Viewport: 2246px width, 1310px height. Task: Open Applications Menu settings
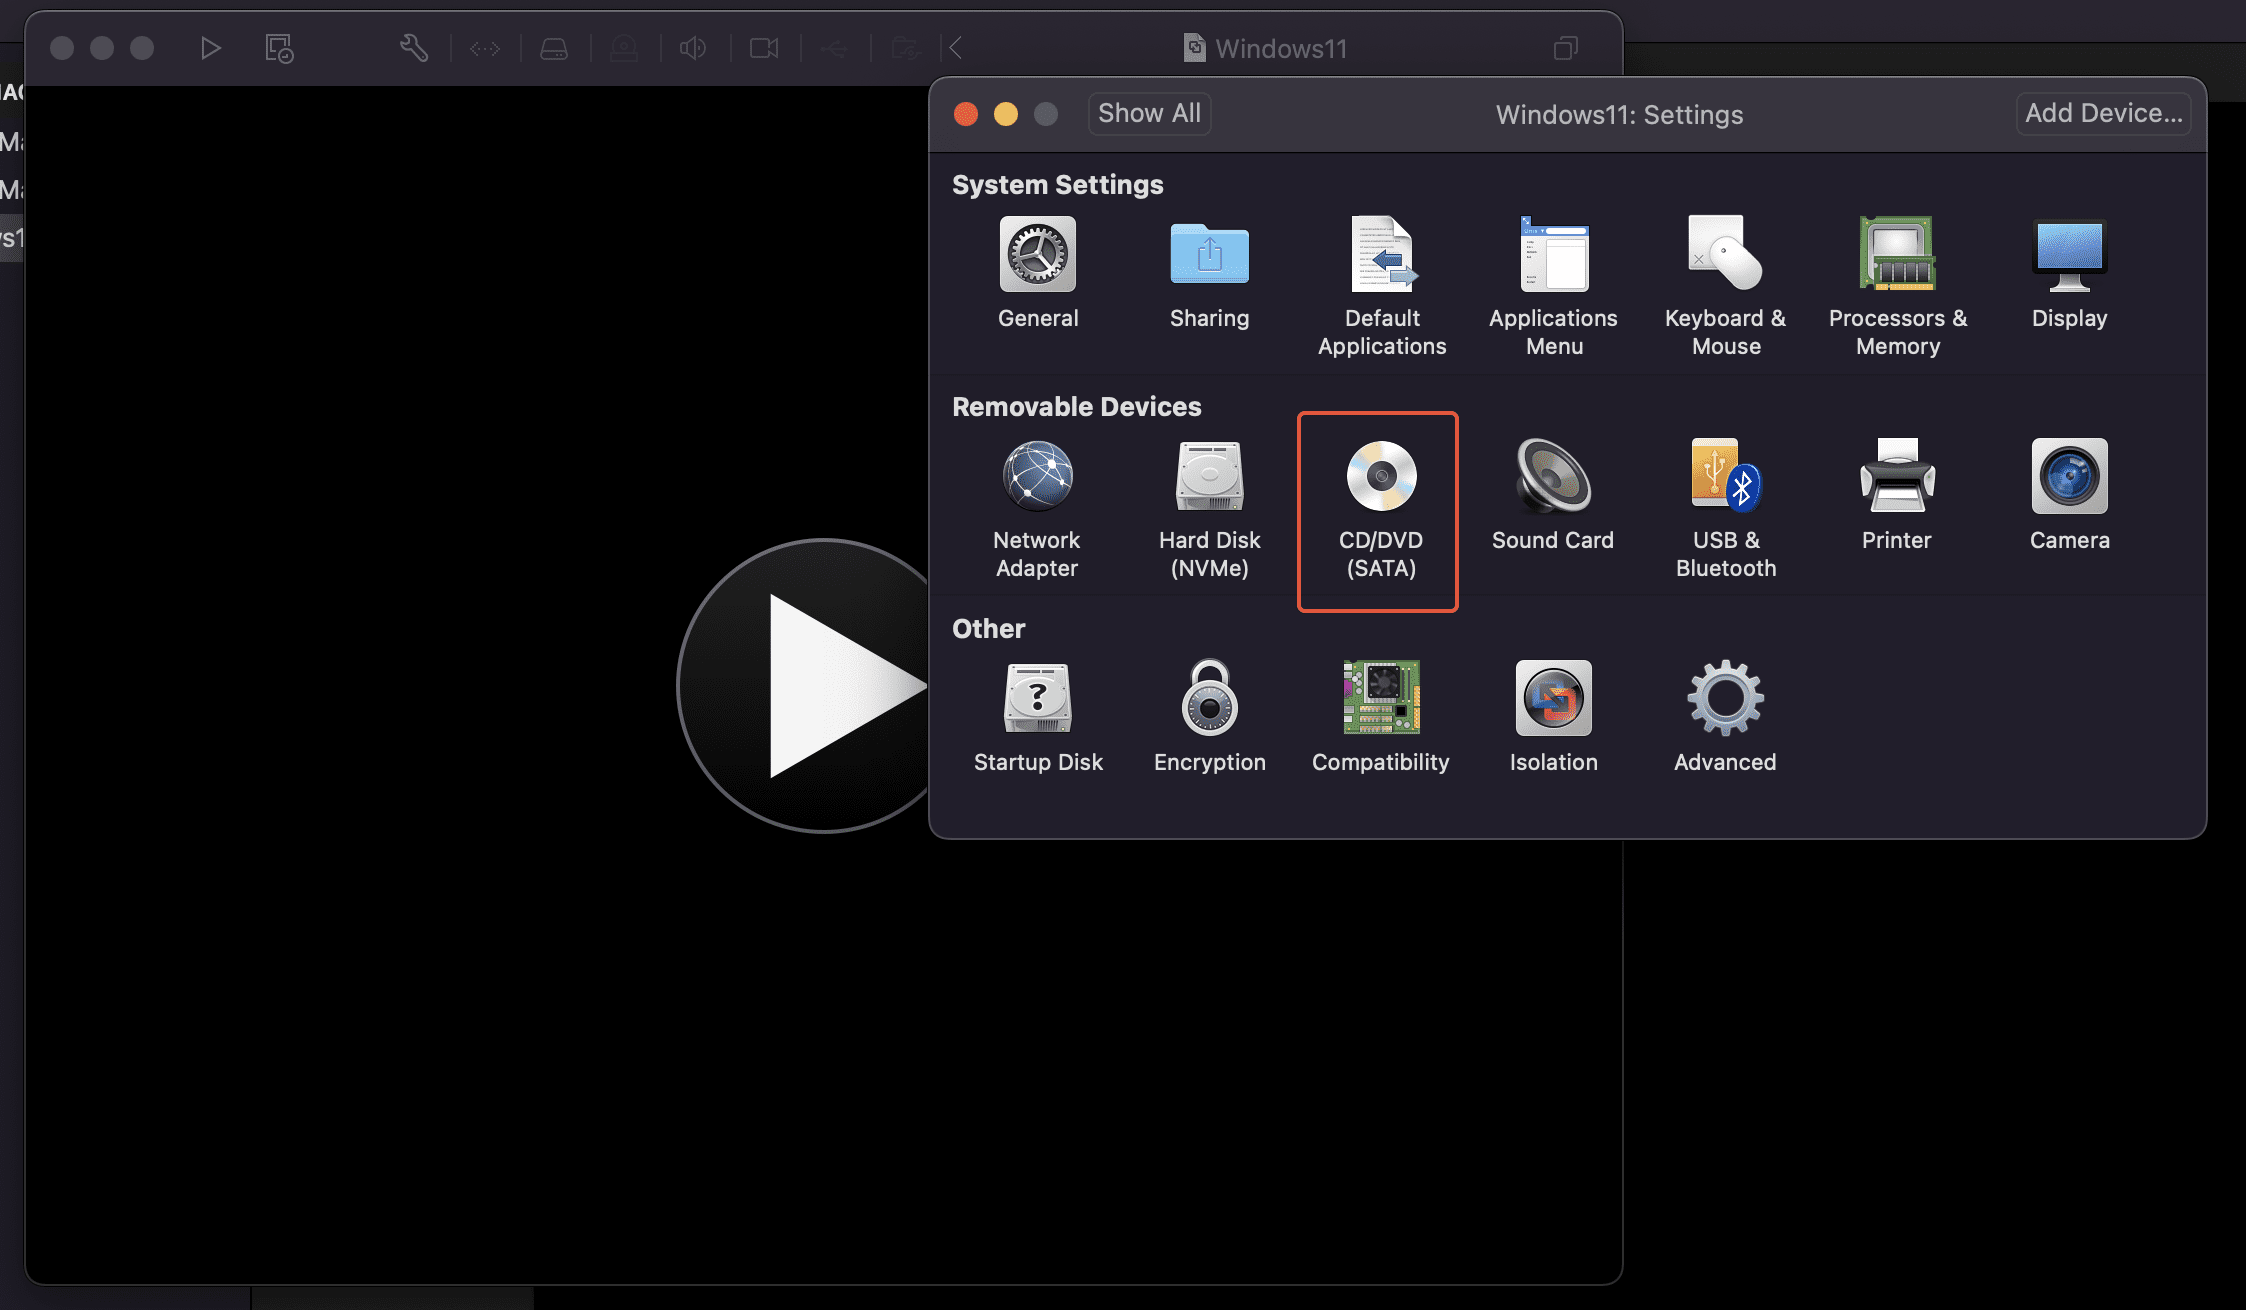1554,288
